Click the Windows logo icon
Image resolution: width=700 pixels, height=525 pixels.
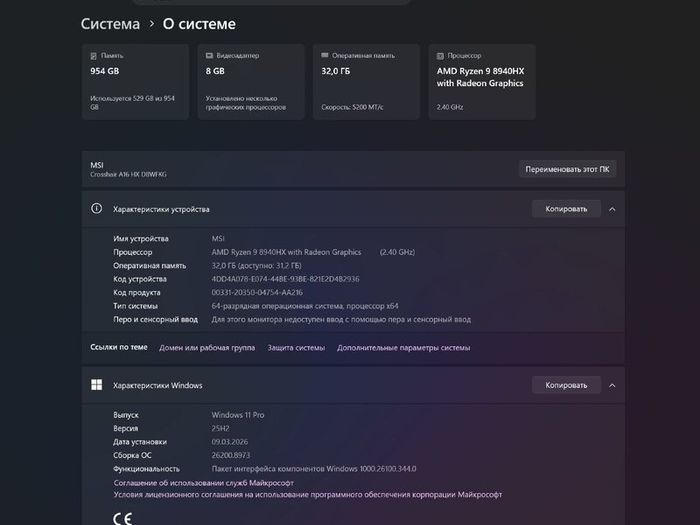(96, 385)
